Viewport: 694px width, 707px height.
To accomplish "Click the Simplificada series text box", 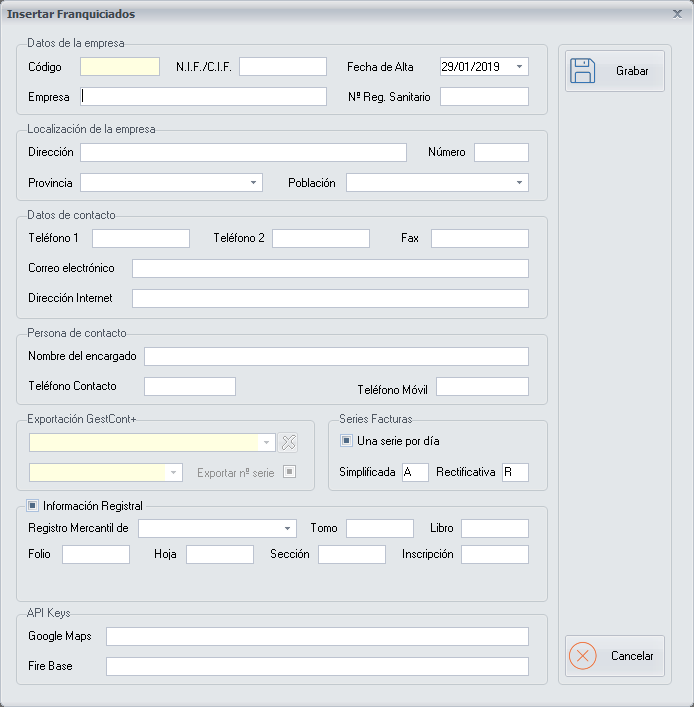I will pyautogui.click(x=415, y=472).
